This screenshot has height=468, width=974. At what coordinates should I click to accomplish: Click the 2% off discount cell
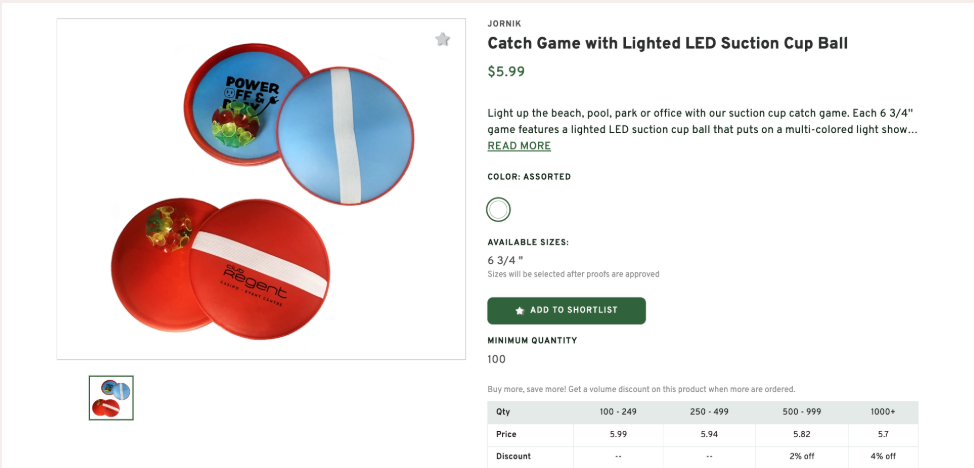801,457
